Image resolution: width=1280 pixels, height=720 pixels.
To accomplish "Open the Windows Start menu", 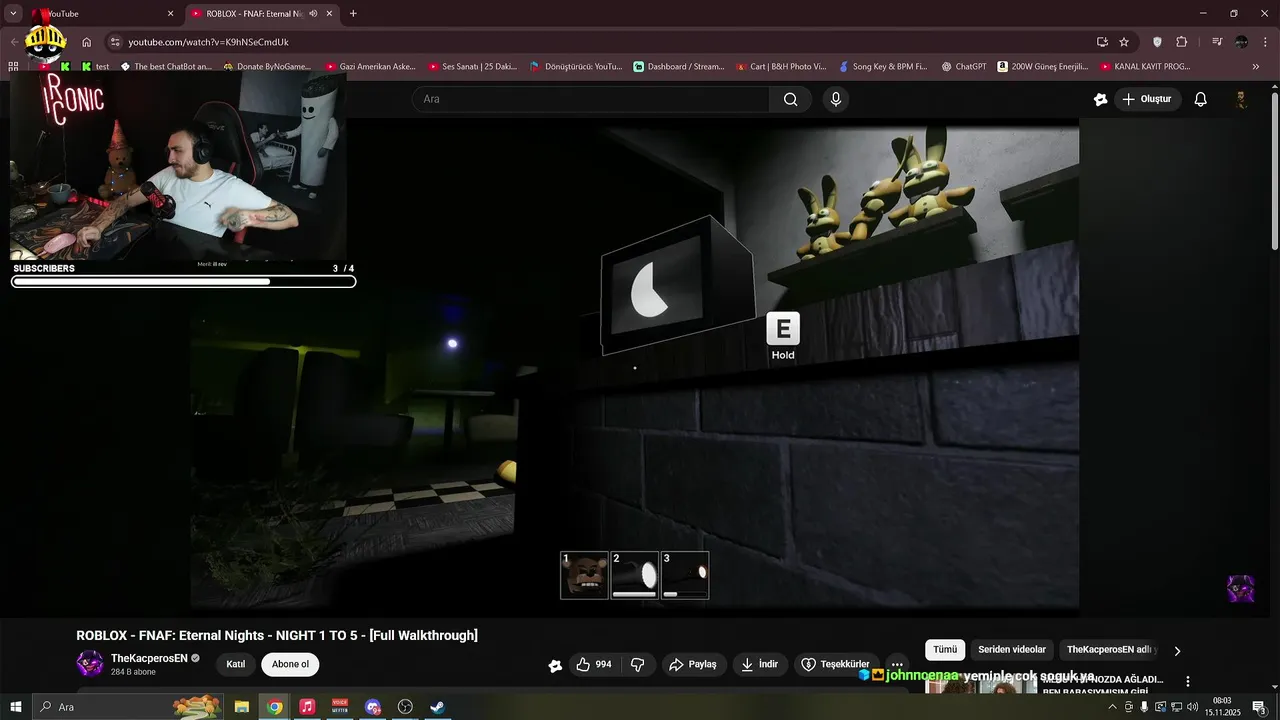I will click(x=16, y=707).
